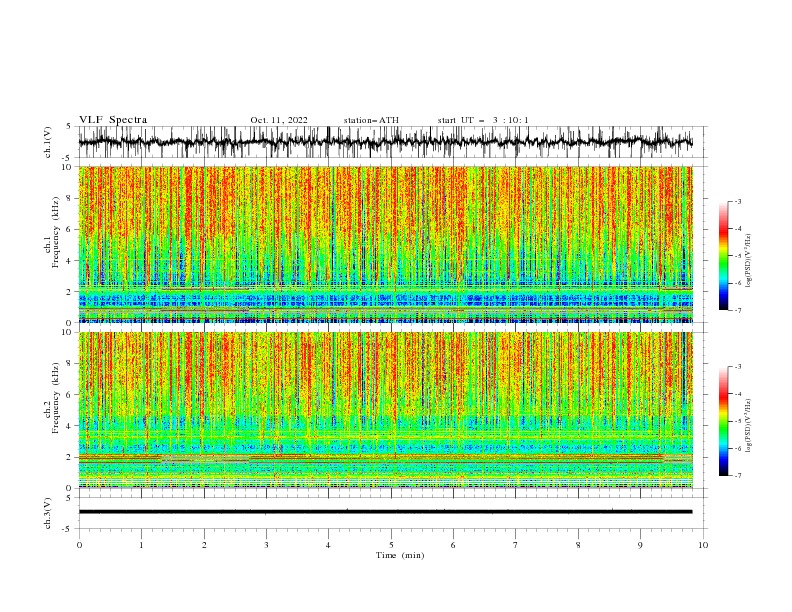Click the "-5" tick on ch.1 color bar
Image resolution: width=792 pixels, height=612 pixels.
pos(738,256)
